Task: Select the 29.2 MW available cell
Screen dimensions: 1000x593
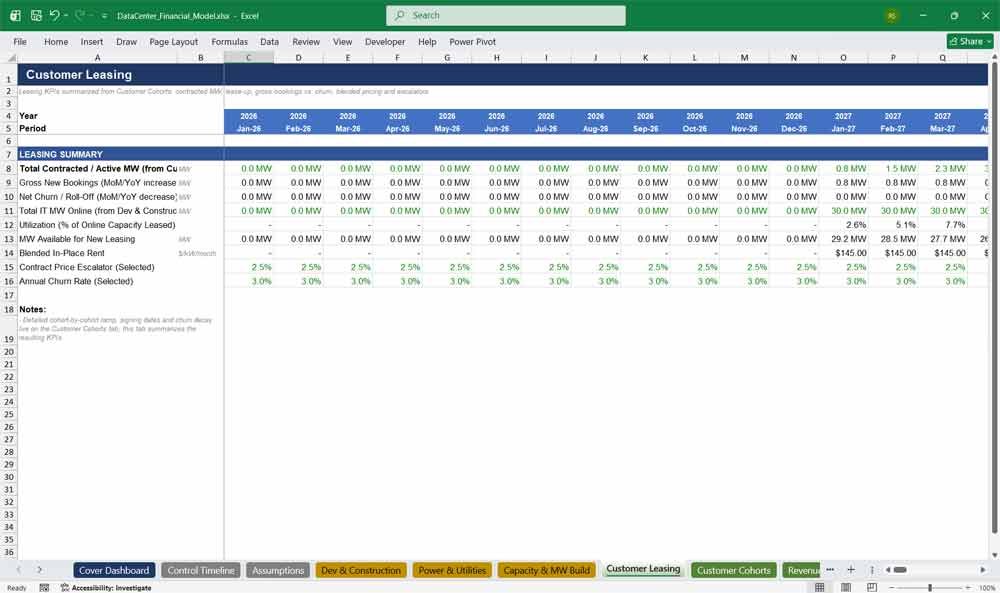Action: (x=843, y=239)
